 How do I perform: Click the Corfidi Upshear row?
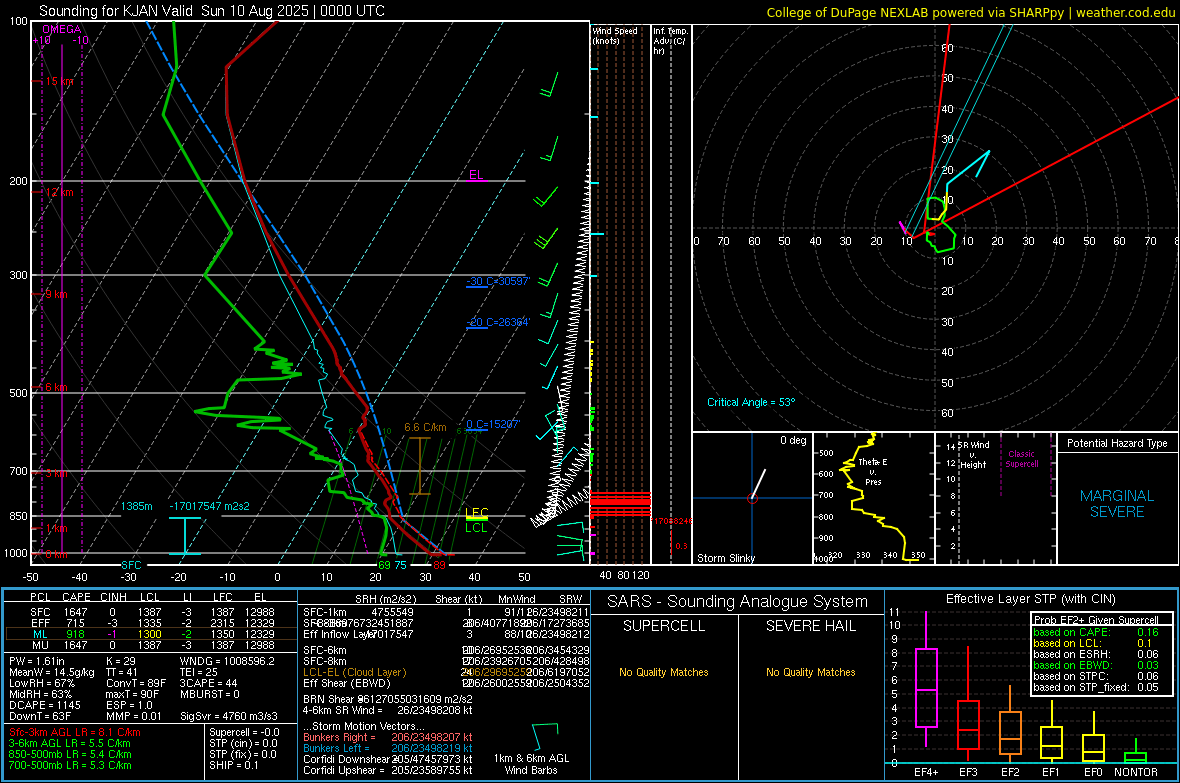388,770
